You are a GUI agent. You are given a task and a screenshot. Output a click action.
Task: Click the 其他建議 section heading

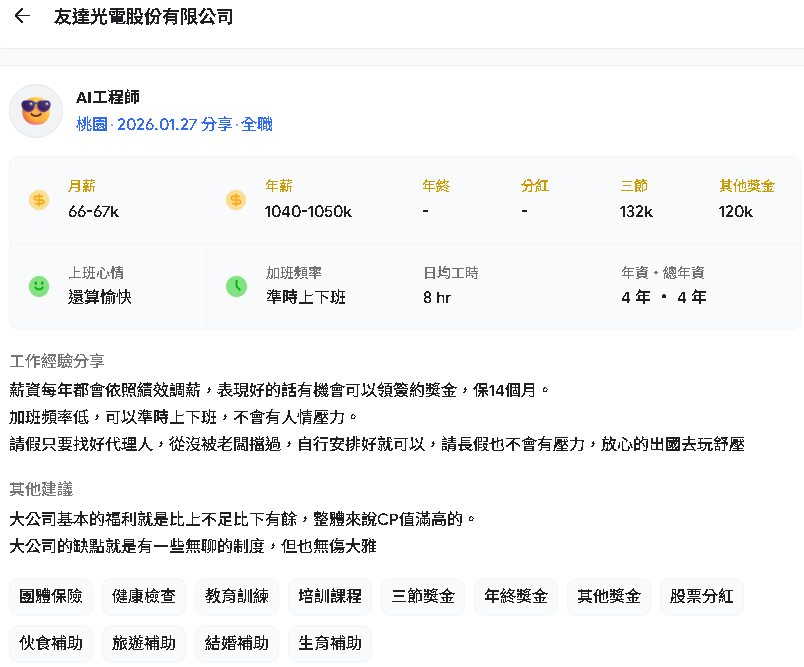click(41, 489)
